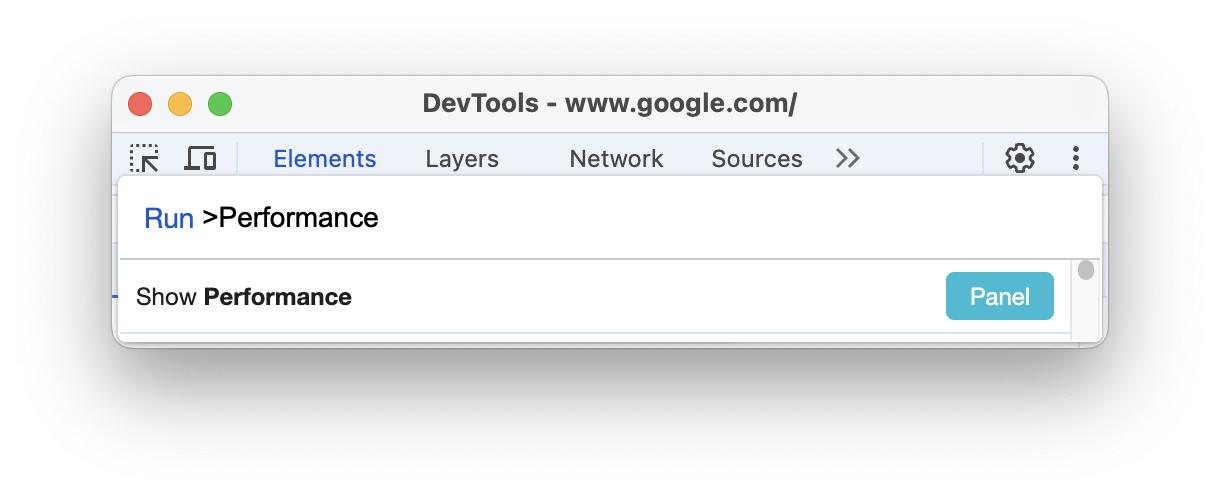Screen dimensions: 1220x496
Task: Click the DevTools window title text
Action: point(609,104)
